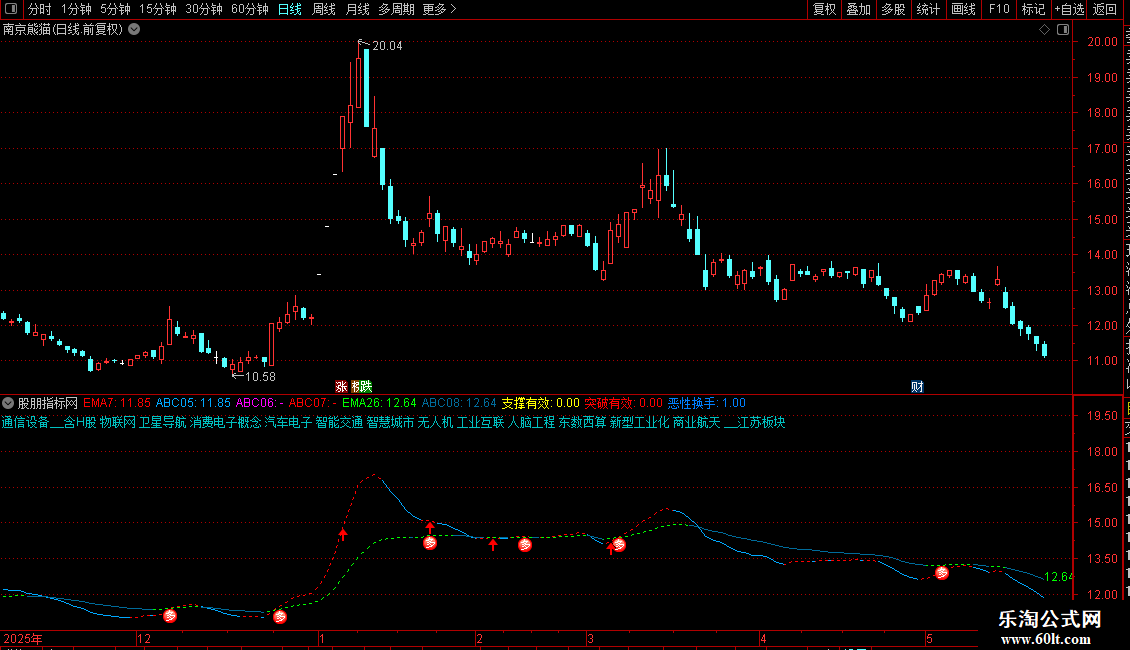Open the 商业航天 sector link
The height and width of the screenshot is (650, 1130).
(697, 422)
